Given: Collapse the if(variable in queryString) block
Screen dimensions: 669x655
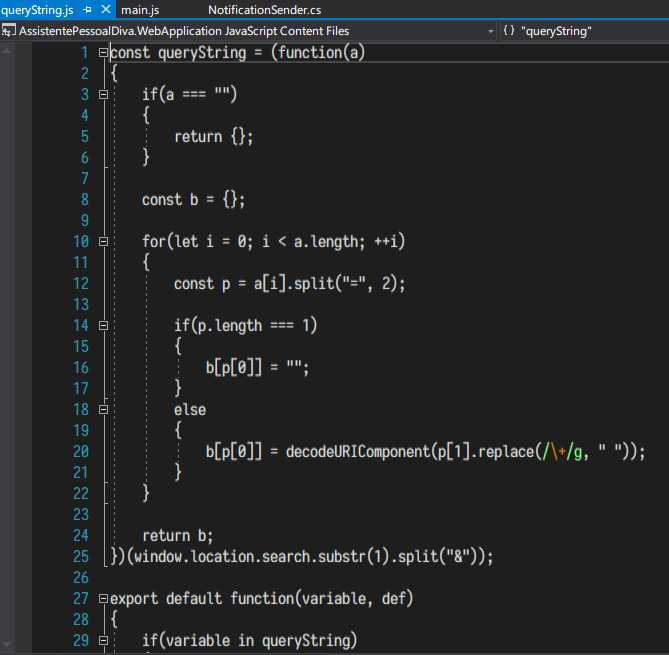Looking at the screenshot, I should pyautogui.click(x=103, y=640).
